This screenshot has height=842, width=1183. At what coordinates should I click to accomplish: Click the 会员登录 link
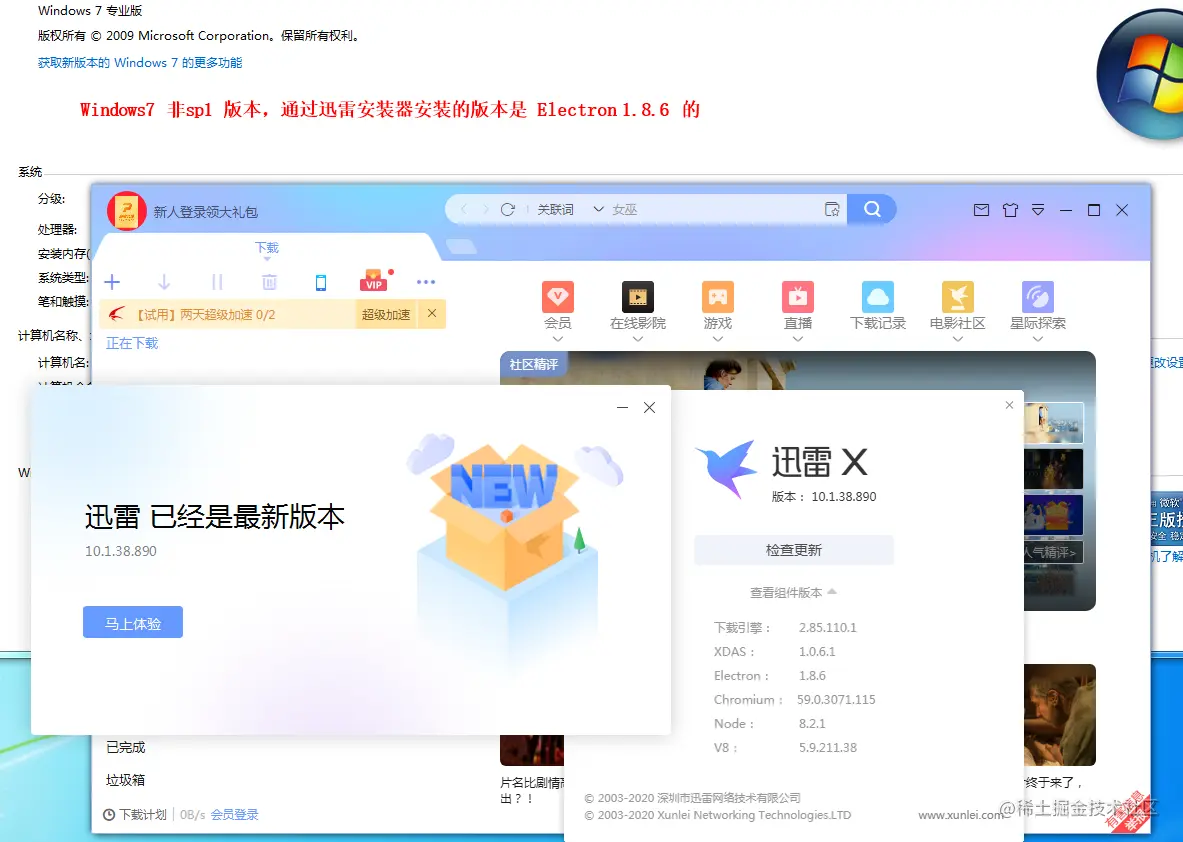point(234,815)
